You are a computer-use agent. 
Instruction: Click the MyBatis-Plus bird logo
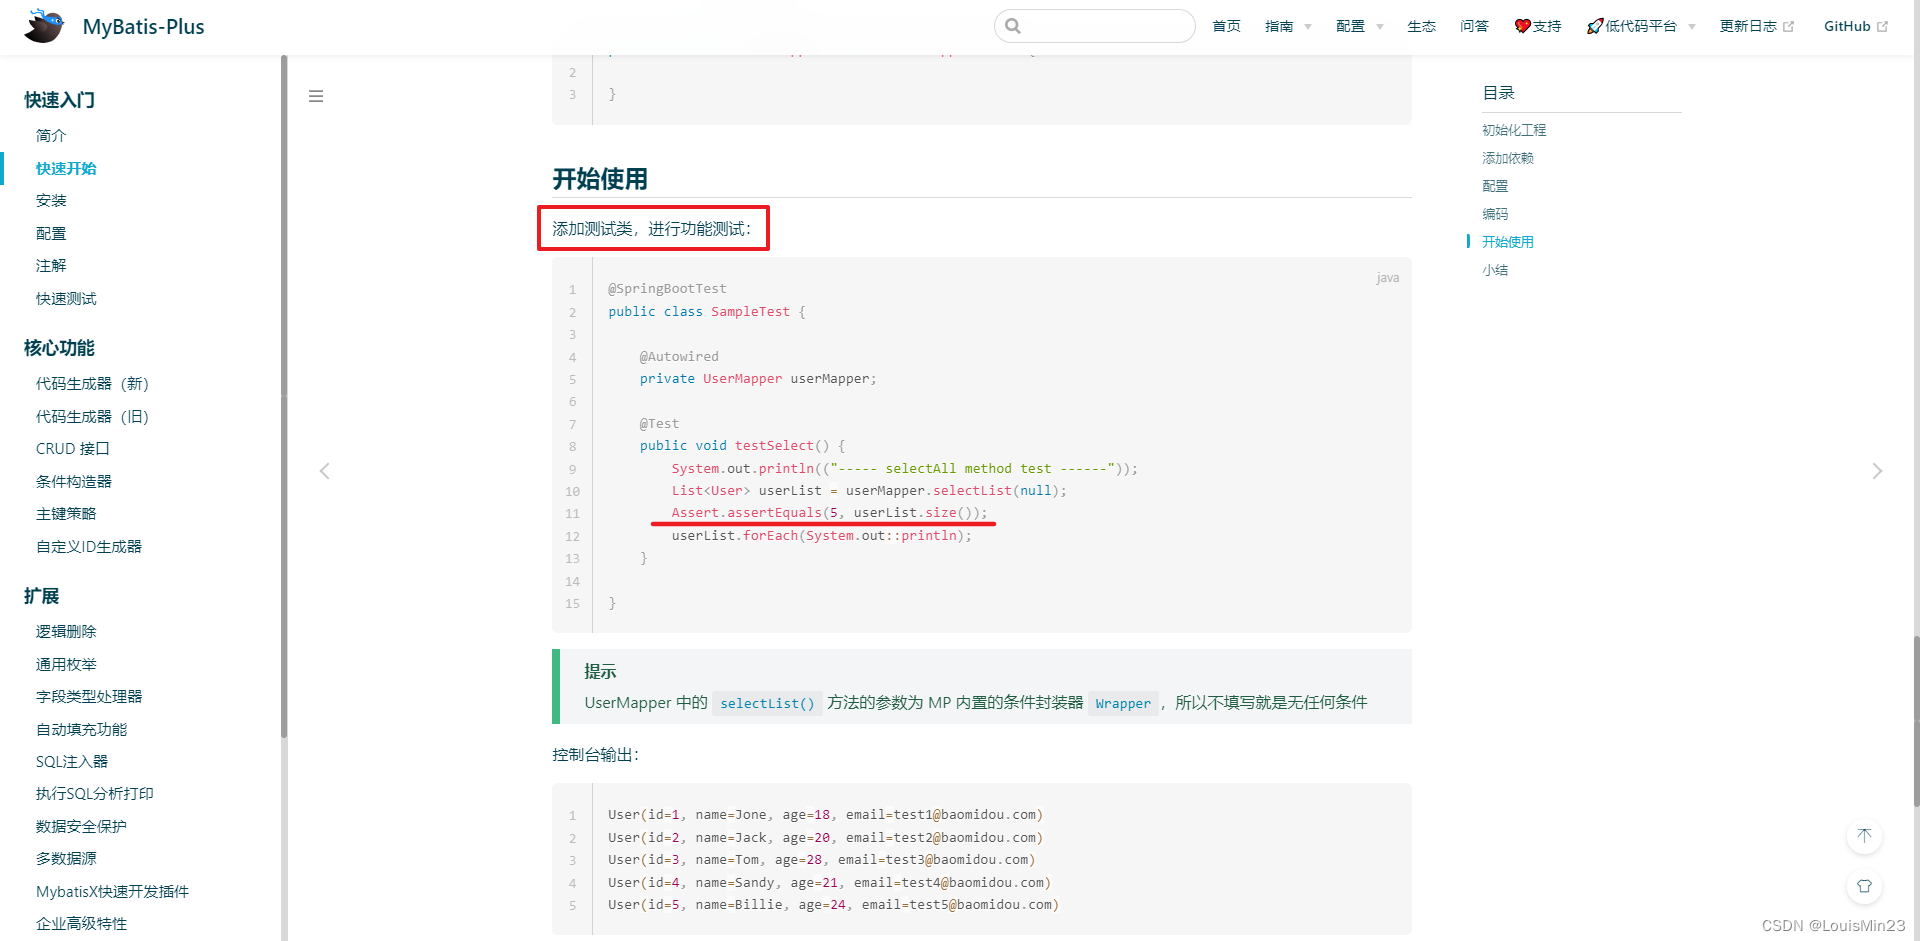coord(44,26)
